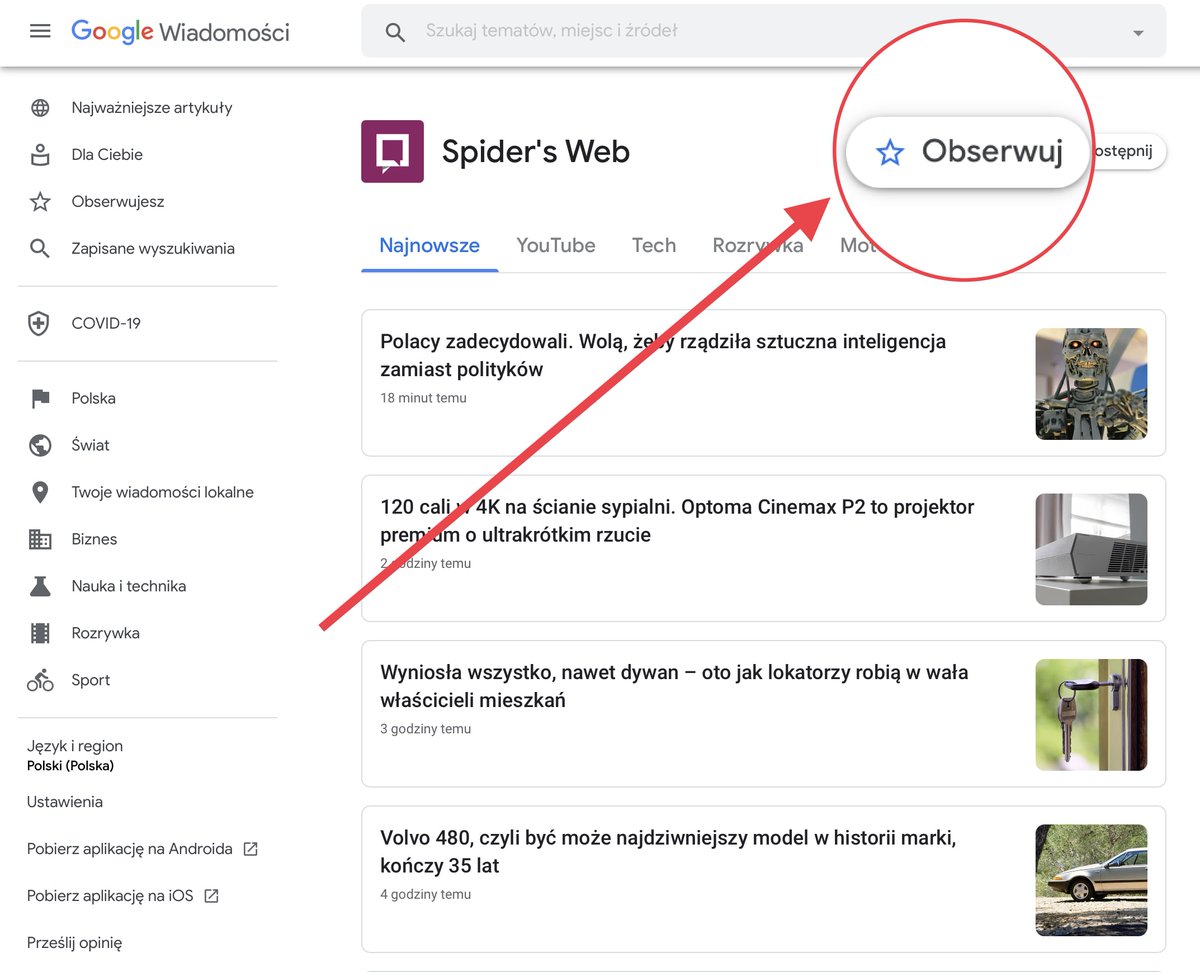Click the Rozrywka film strip icon
The image size is (1200, 972).
tap(40, 633)
